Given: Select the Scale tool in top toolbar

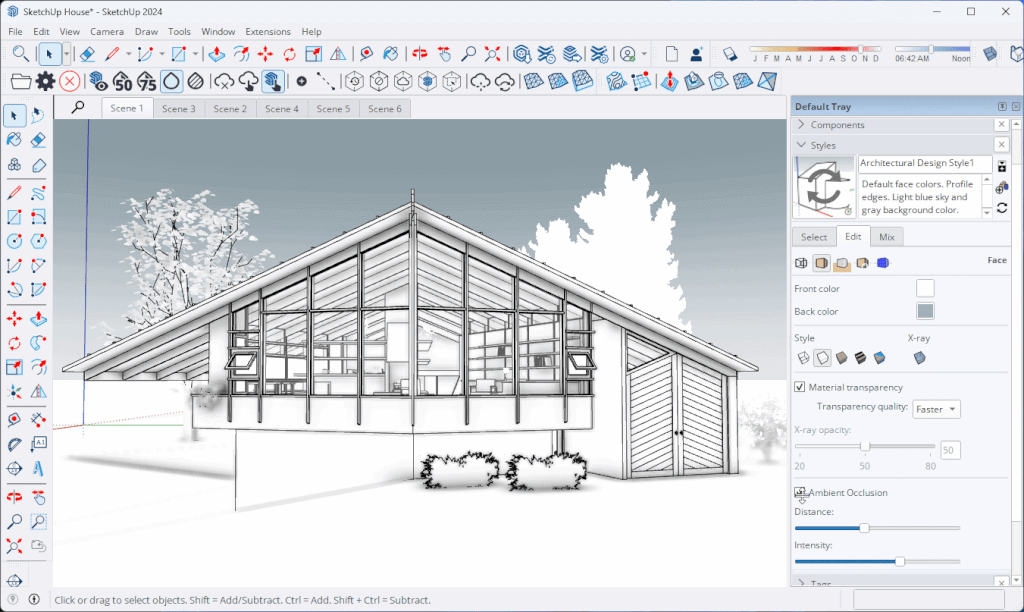Looking at the screenshot, I should click(x=313, y=54).
